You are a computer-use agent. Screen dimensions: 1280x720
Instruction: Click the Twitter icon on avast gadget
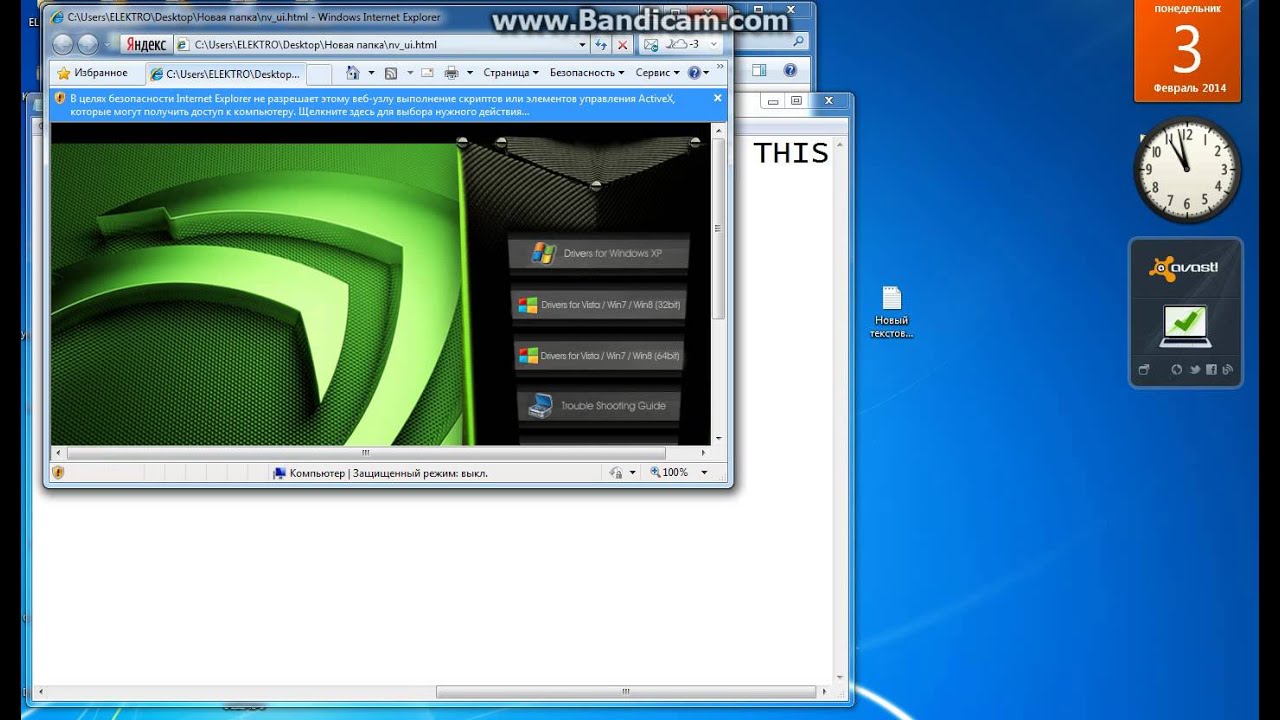pyautogui.click(x=1194, y=370)
